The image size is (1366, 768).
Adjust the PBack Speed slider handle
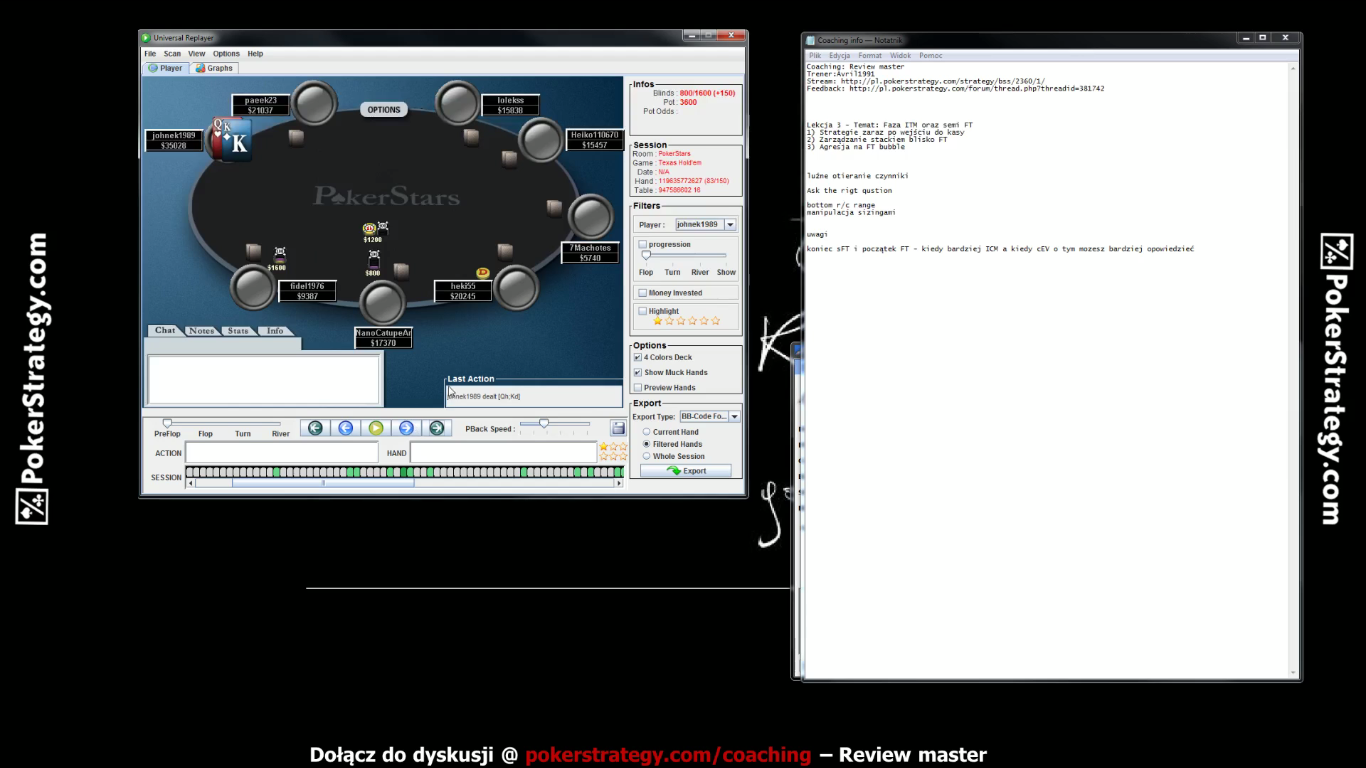tap(544, 423)
